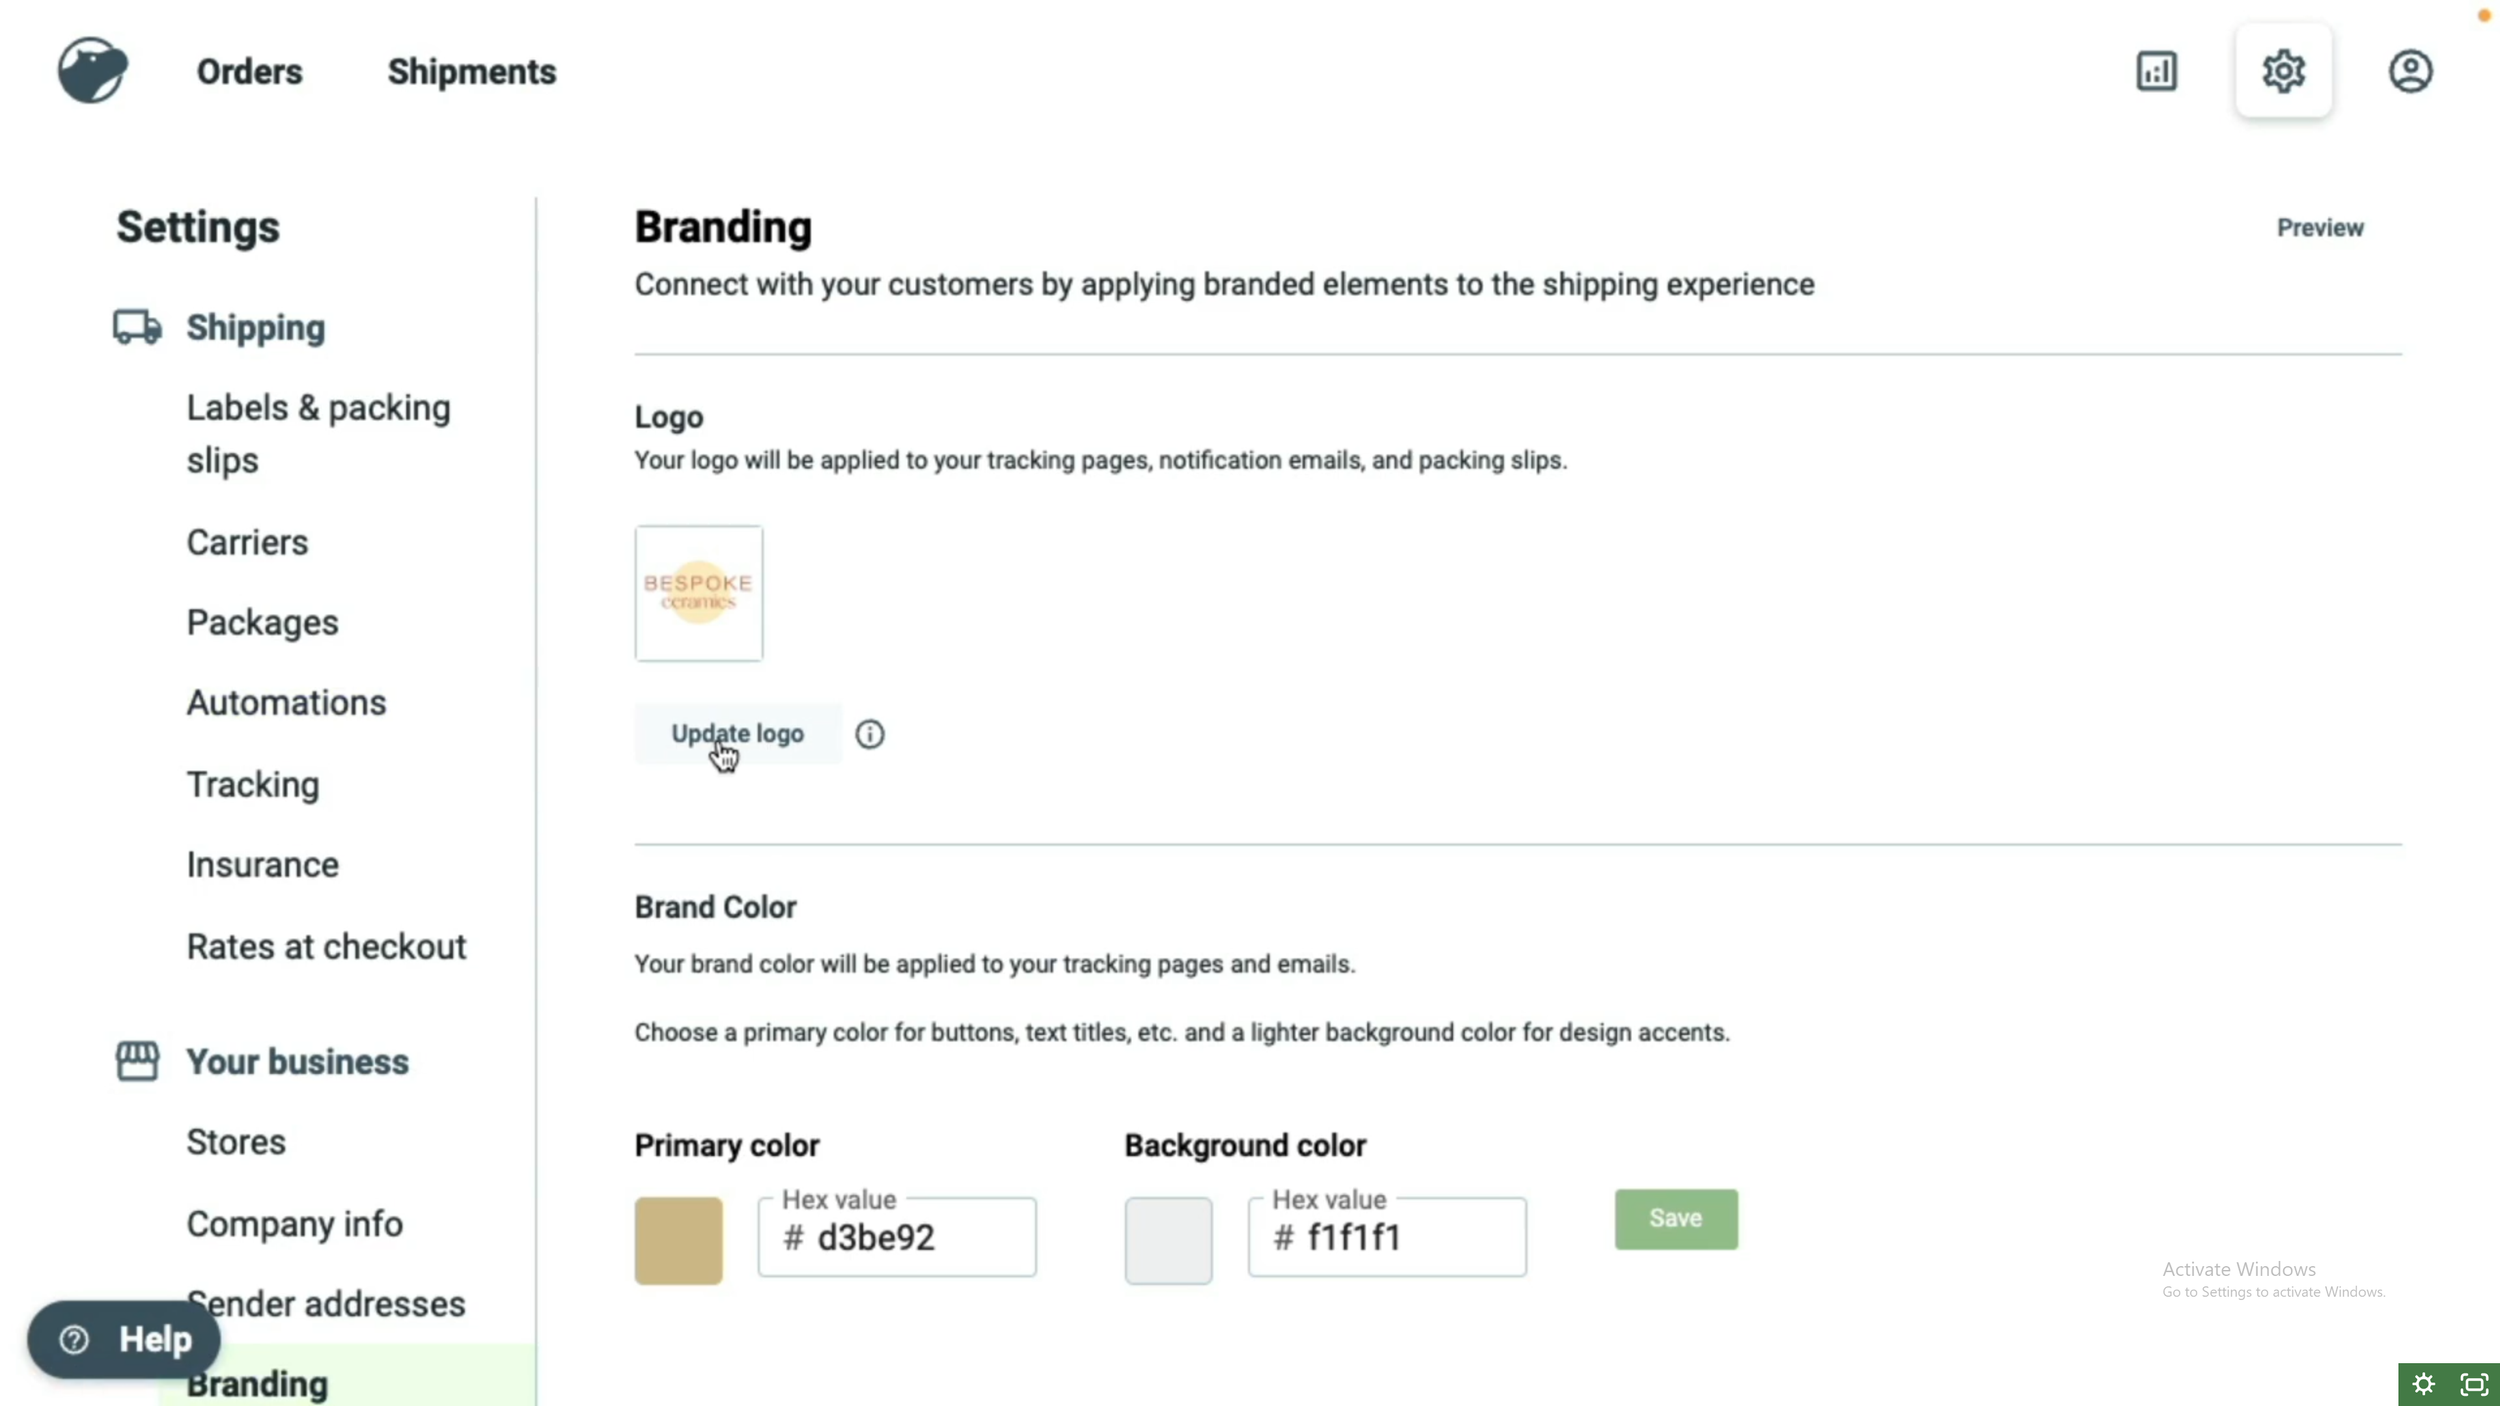
Task: Click the primary color hex value field
Action: [x=897, y=1237]
